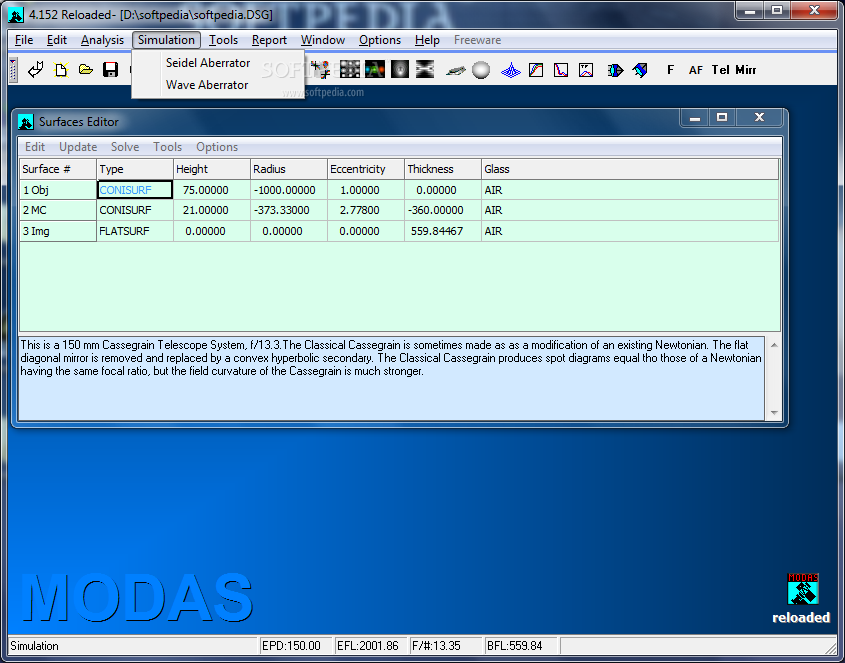The height and width of the screenshot is (663, 845).
Task: Click the Height value 75.00000
Action: tap(212, 190)
